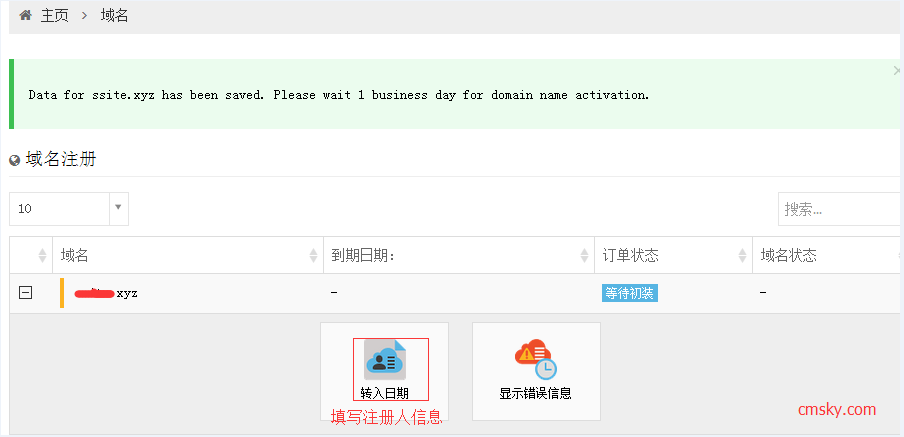Click the 域名 breadcrumb item
Screen dimensions: 904x437
[114, 16]
